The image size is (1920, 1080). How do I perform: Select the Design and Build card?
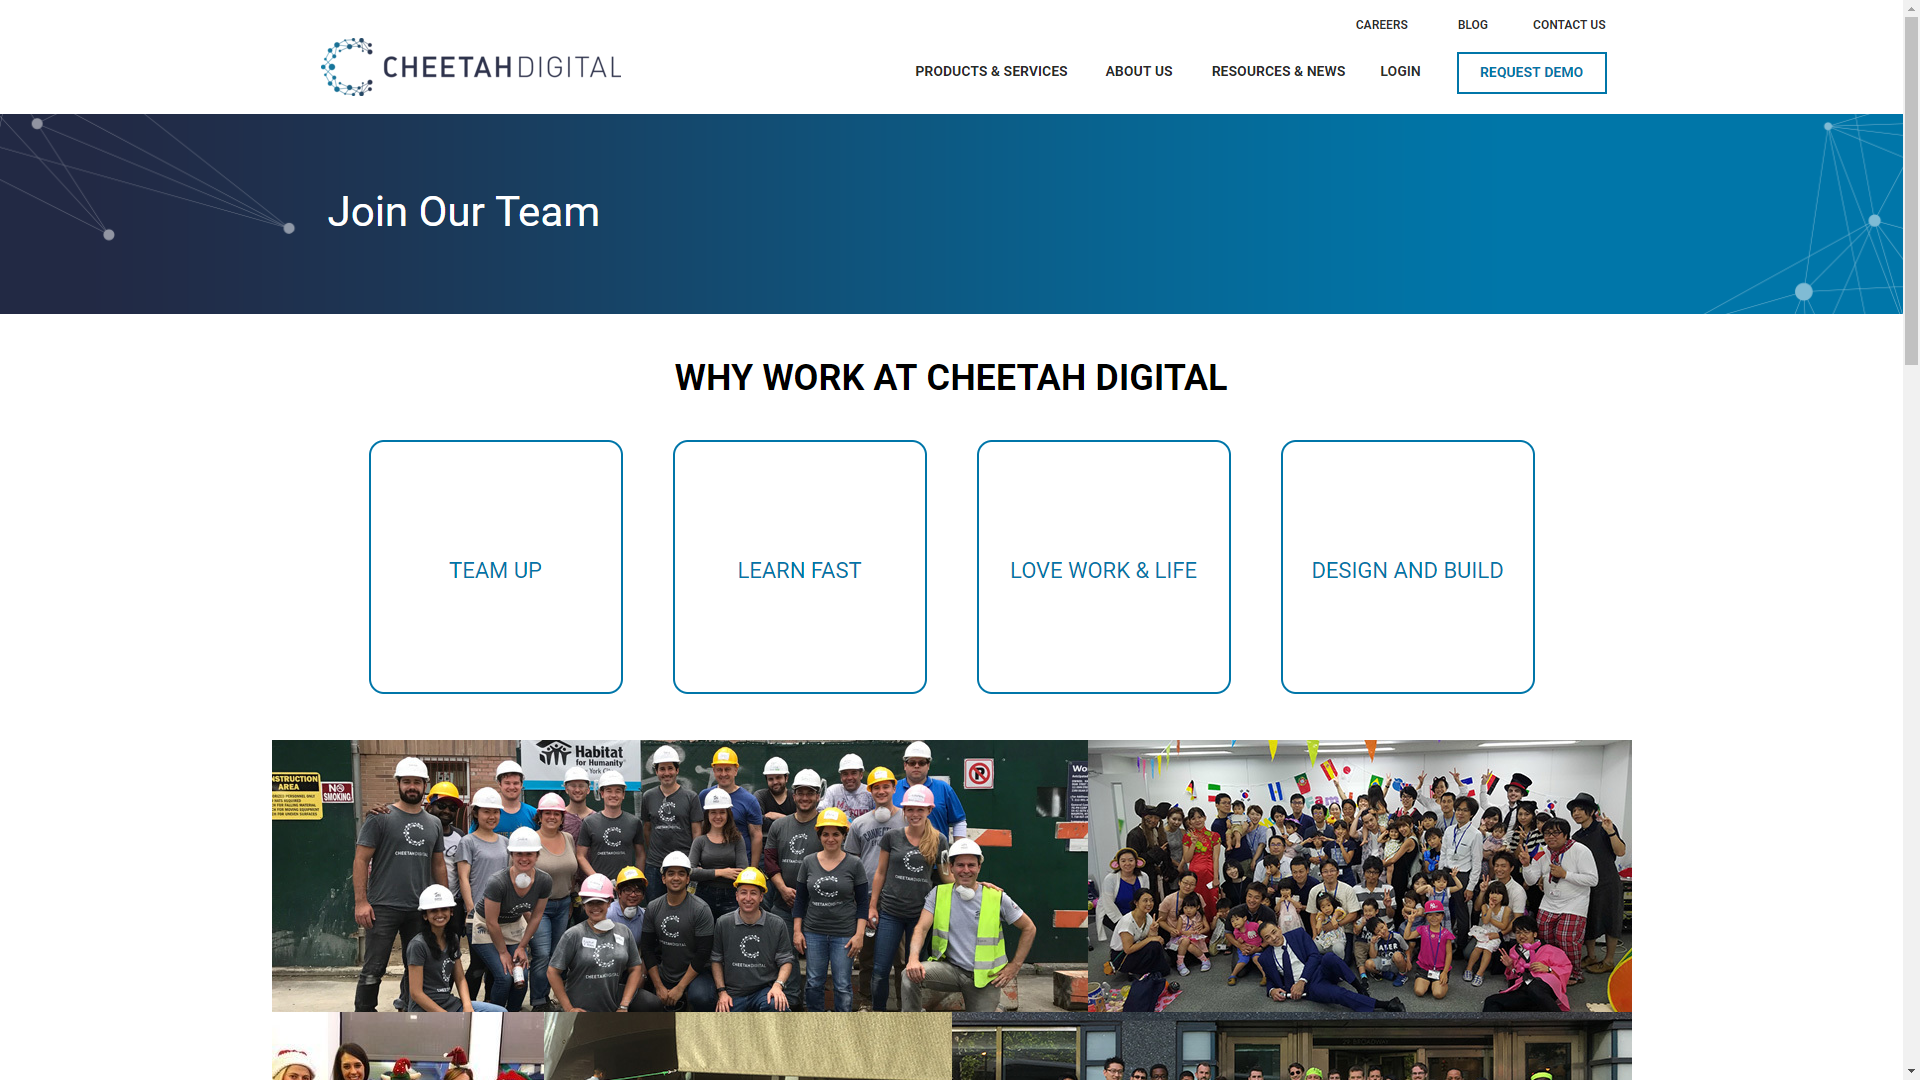click(1408, 567)
